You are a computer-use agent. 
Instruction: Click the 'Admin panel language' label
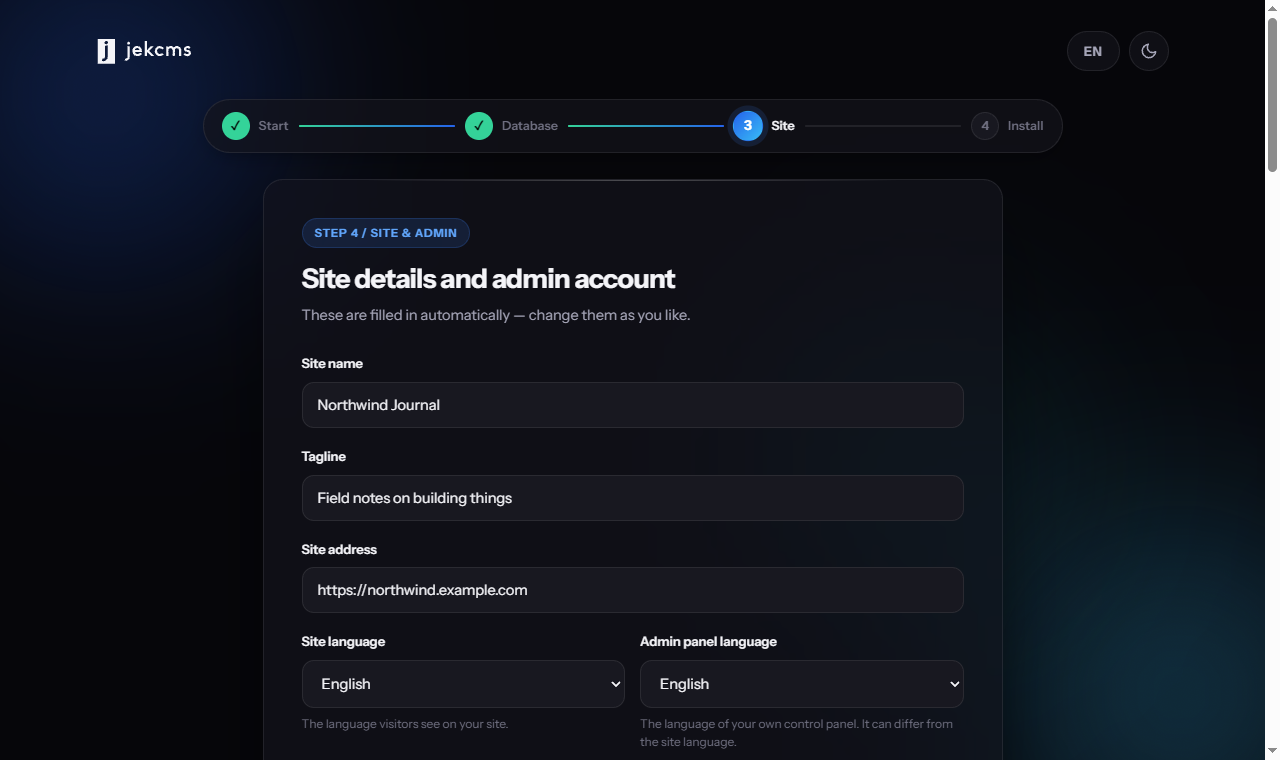click(x=708, y=642)
